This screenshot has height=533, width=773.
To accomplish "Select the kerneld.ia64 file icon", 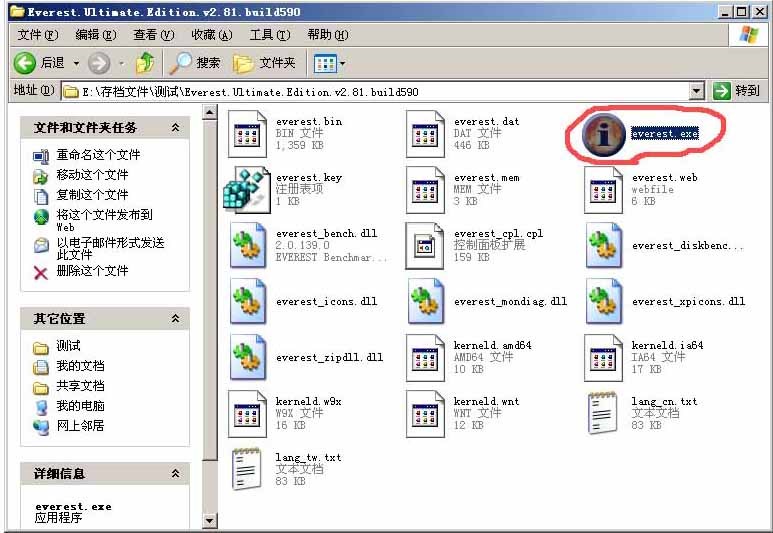I will click(603, 358).
